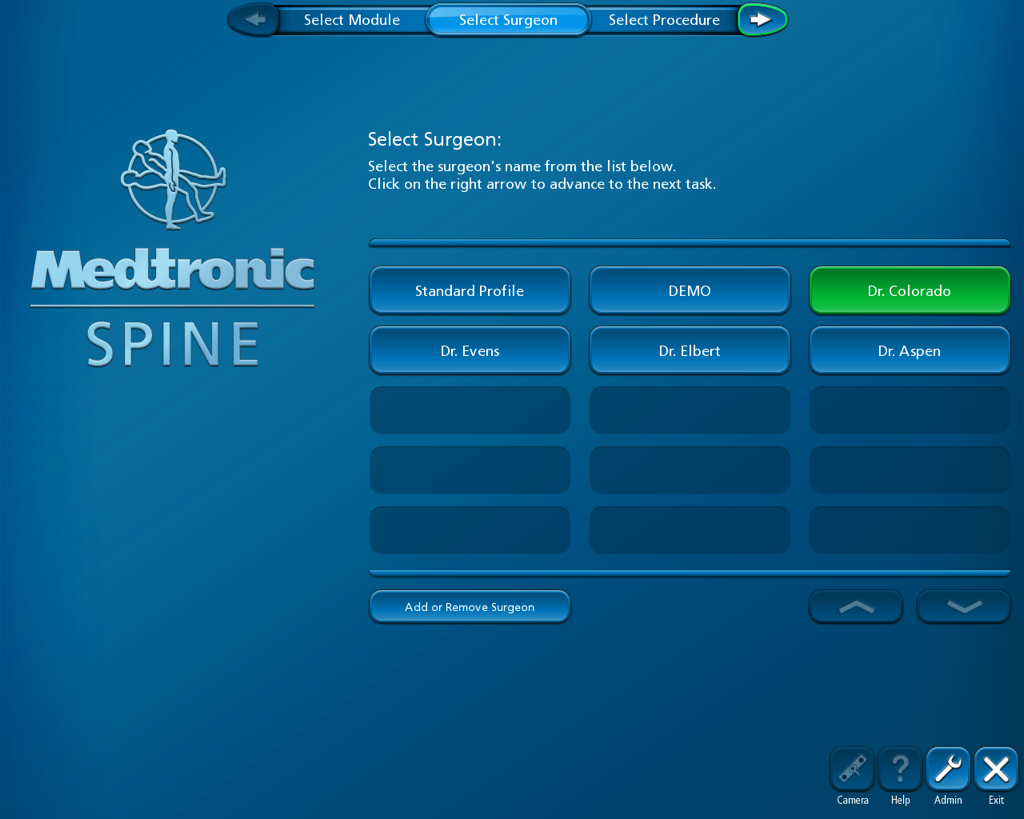Choose the Standard Profile surgeon button

click(470, 290)
